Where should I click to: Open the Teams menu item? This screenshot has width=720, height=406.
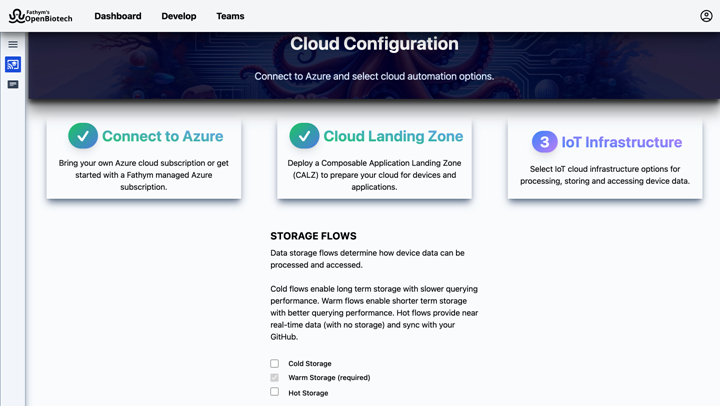click(x=230, y=16)
